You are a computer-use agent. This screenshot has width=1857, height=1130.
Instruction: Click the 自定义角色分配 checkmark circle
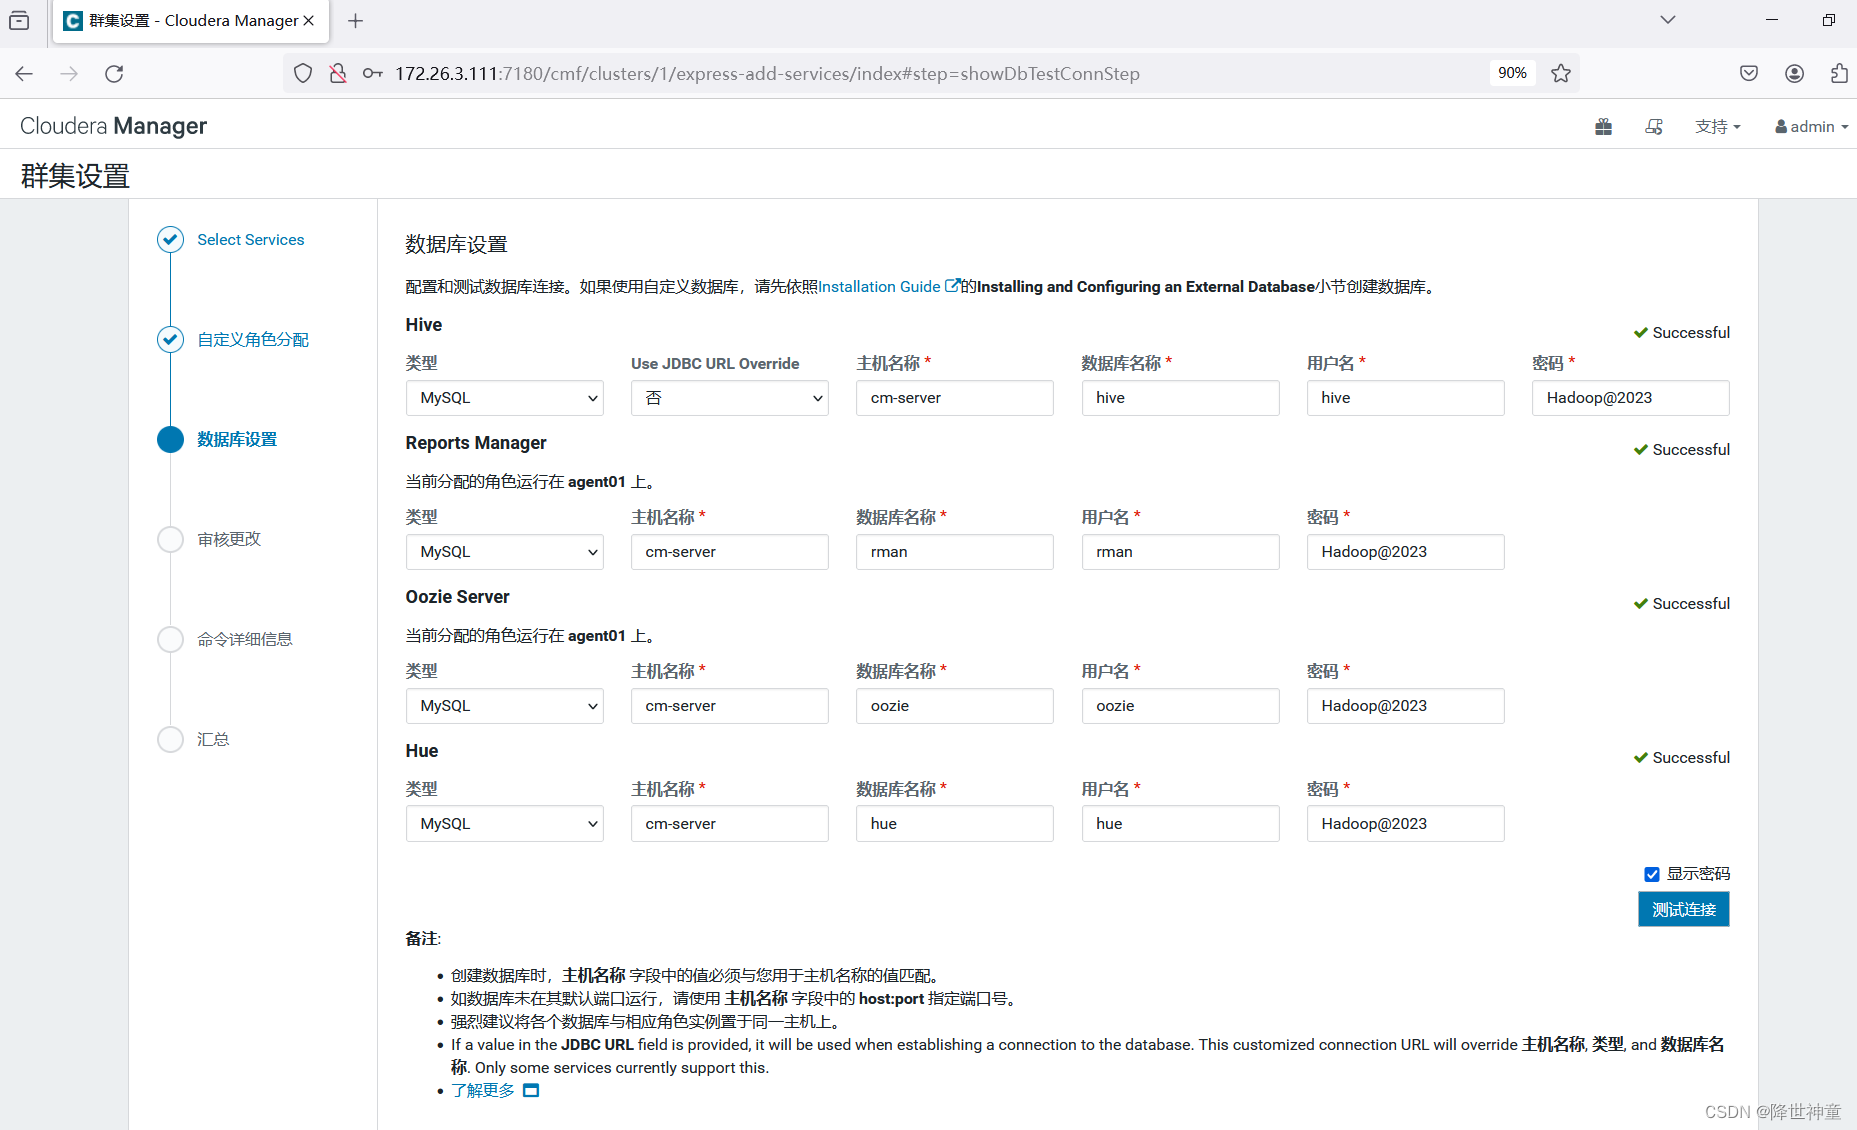point(171,340)
